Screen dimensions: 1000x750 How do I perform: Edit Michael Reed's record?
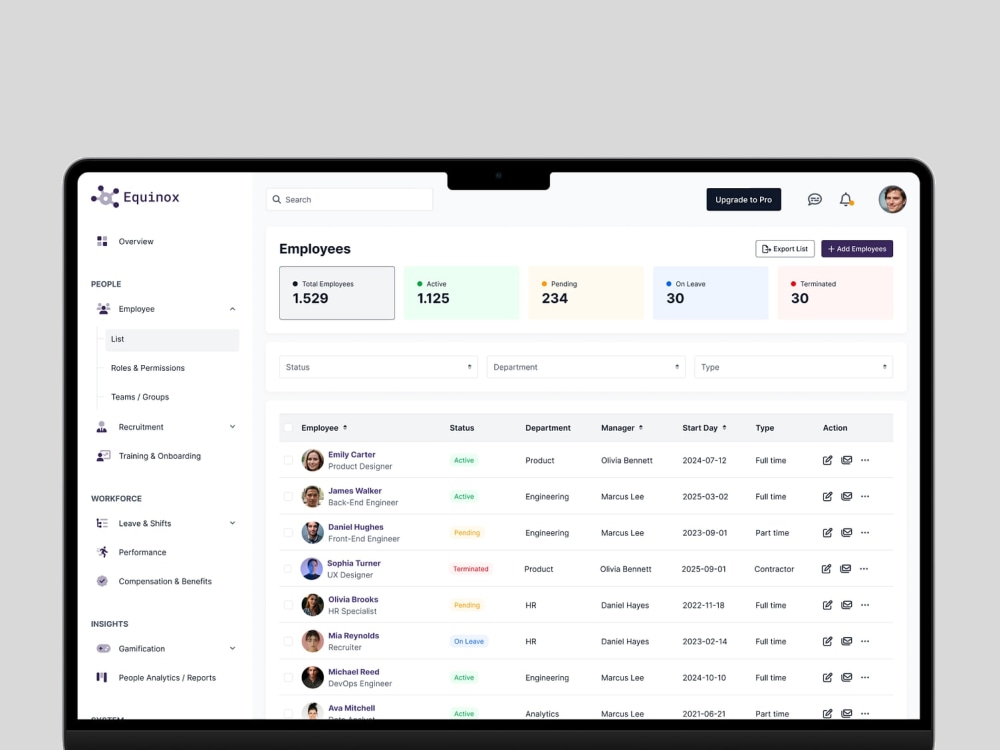[x=827, y=677]
